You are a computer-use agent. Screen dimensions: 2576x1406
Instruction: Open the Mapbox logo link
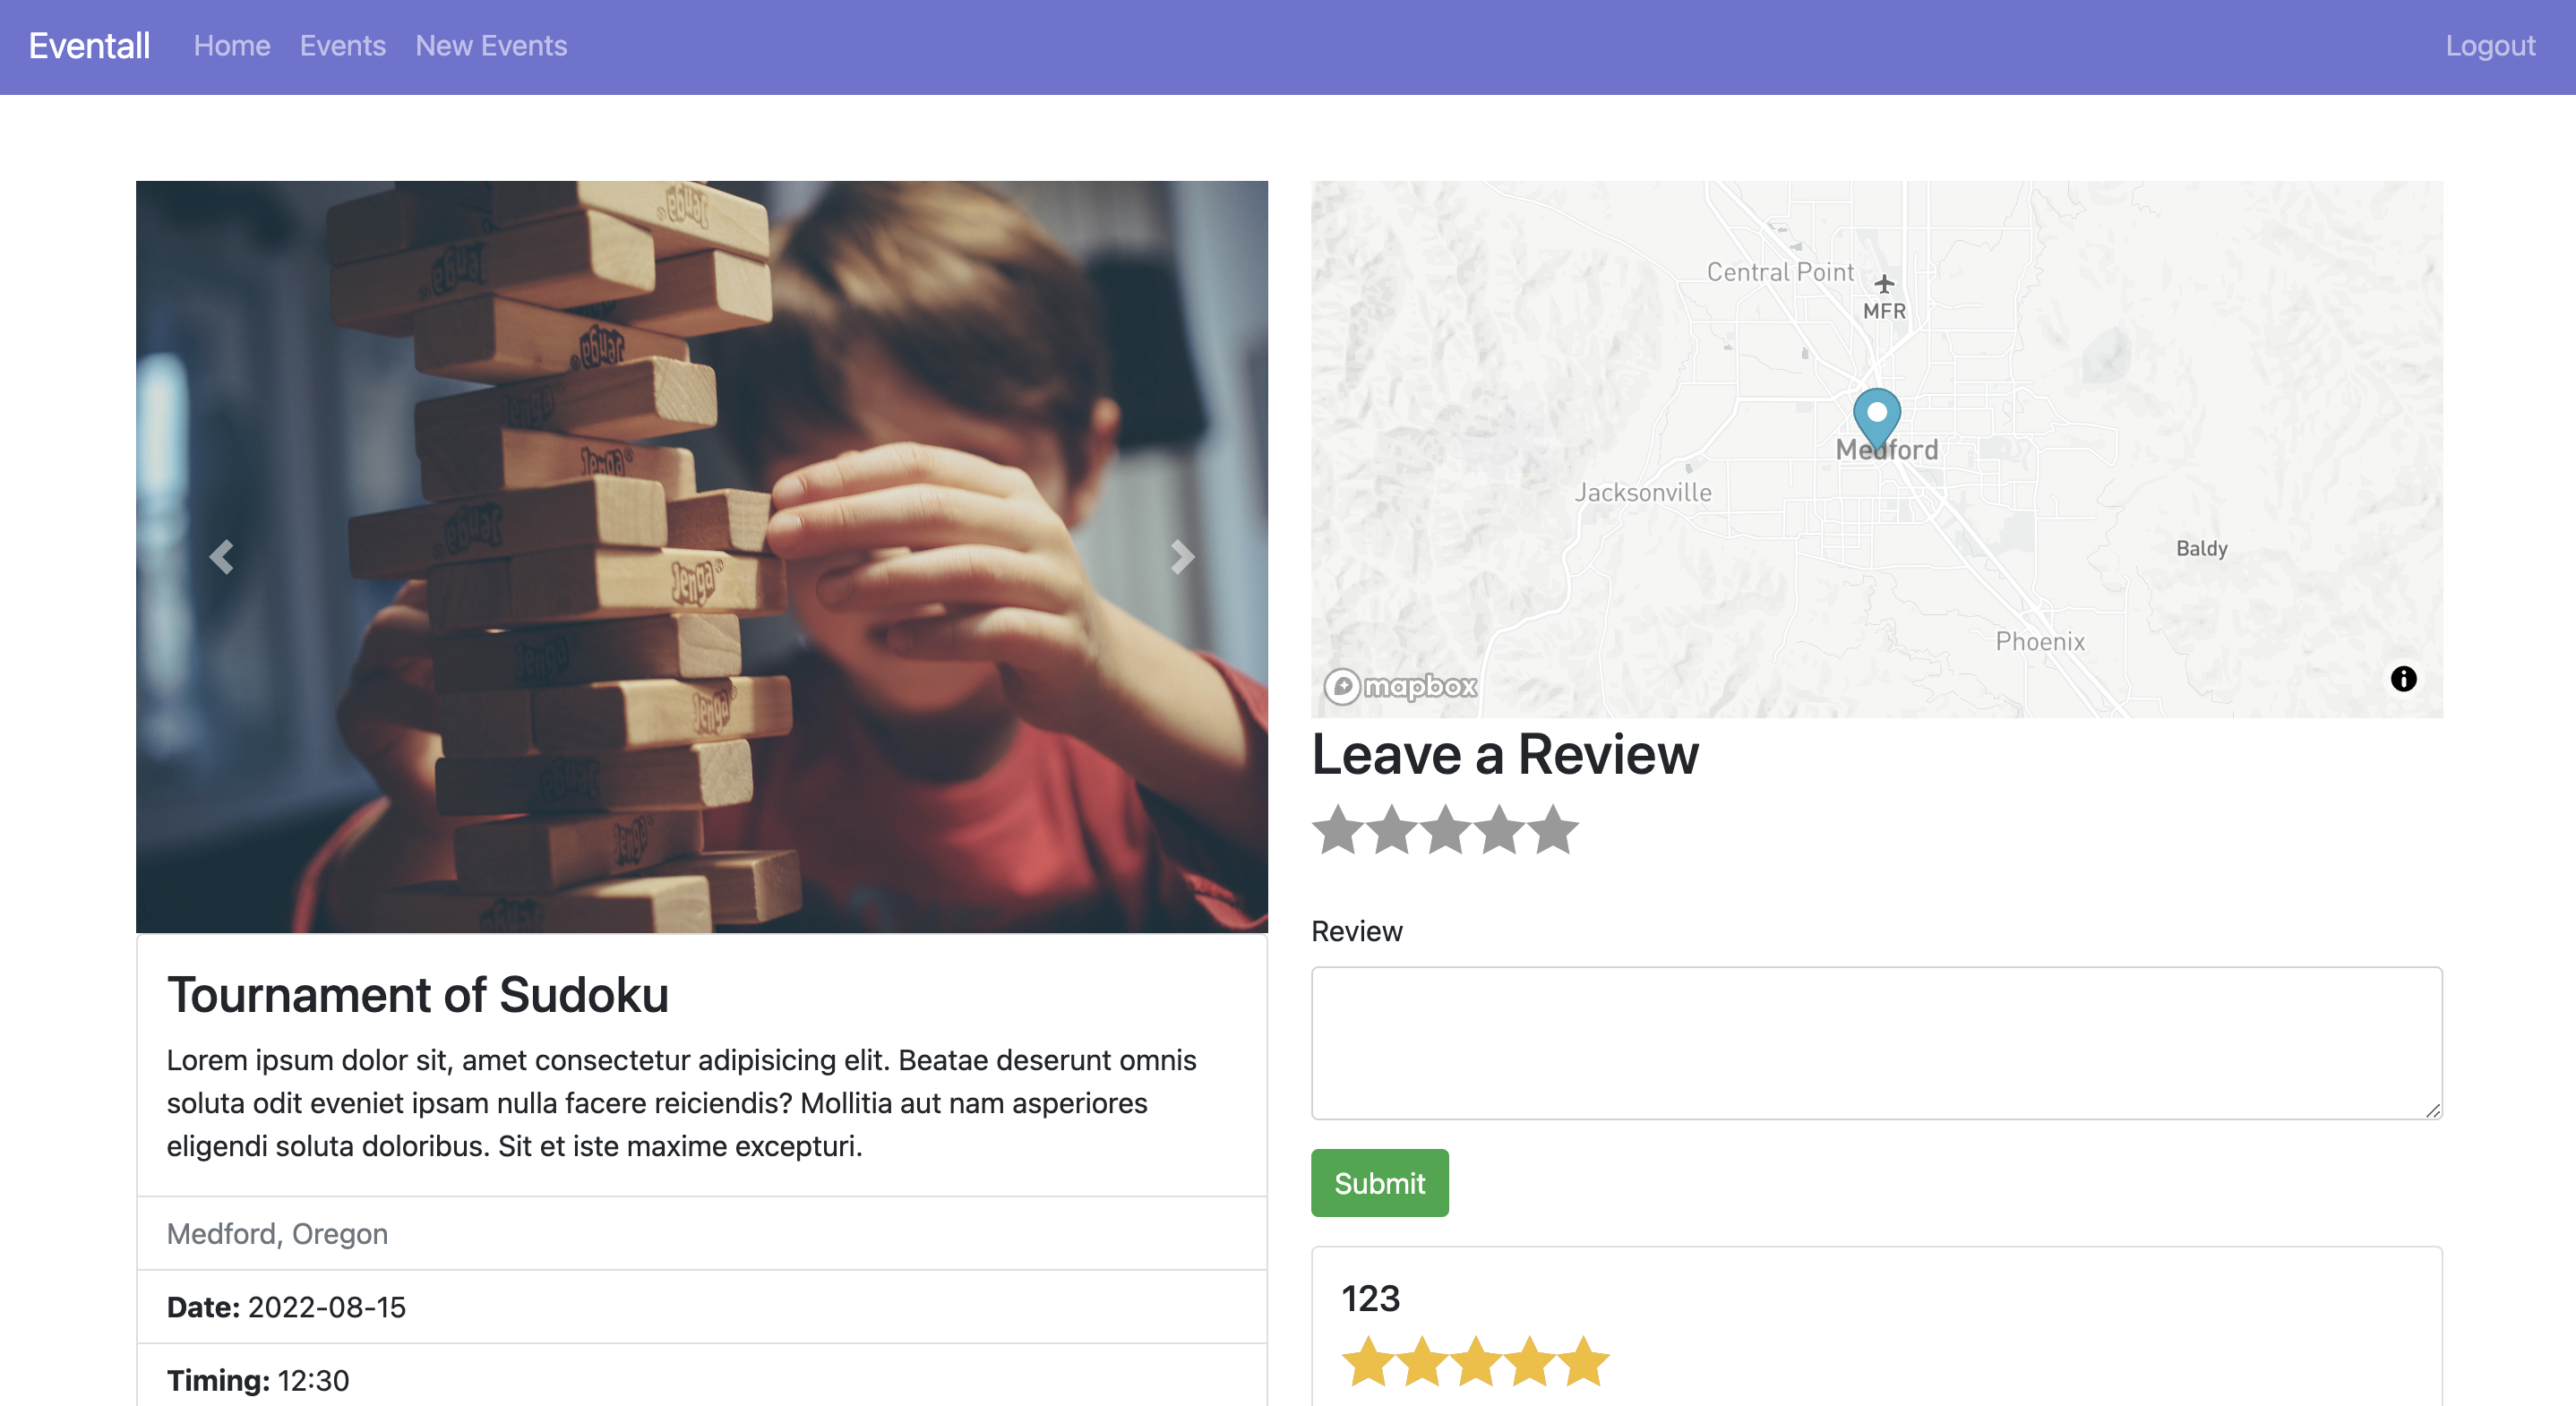tap(1401, 686)
